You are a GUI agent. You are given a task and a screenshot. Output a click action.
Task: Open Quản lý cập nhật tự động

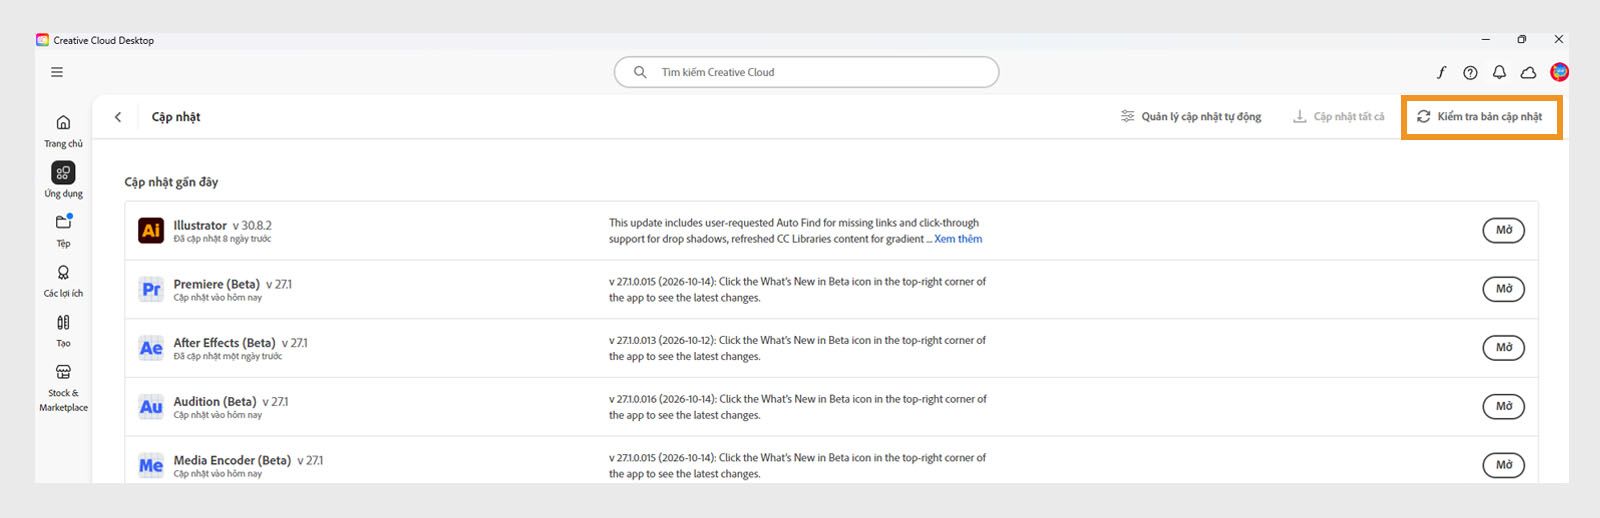1191,117
